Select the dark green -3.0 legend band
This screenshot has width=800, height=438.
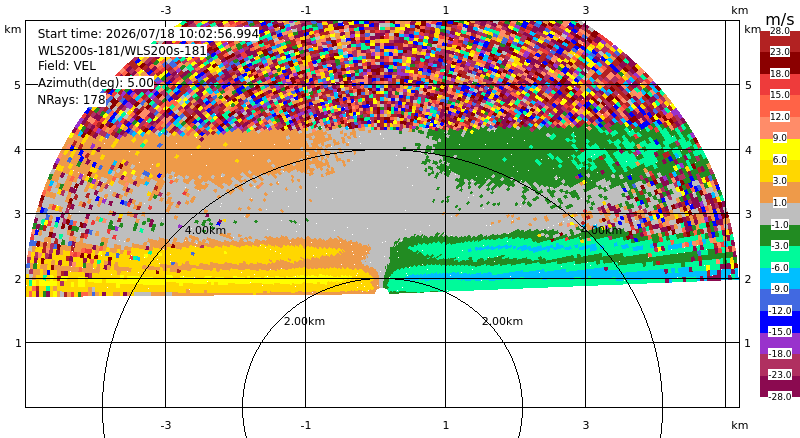coord(780,235)
